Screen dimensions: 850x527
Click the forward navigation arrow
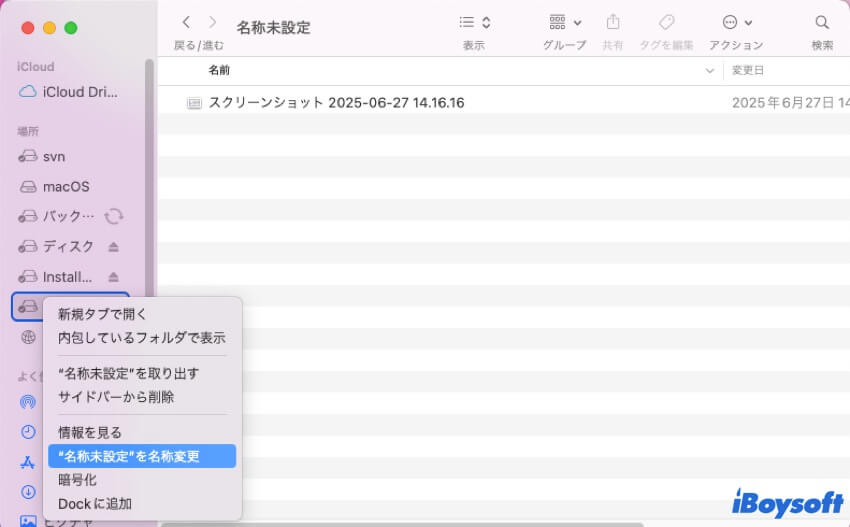click(212, 22)
